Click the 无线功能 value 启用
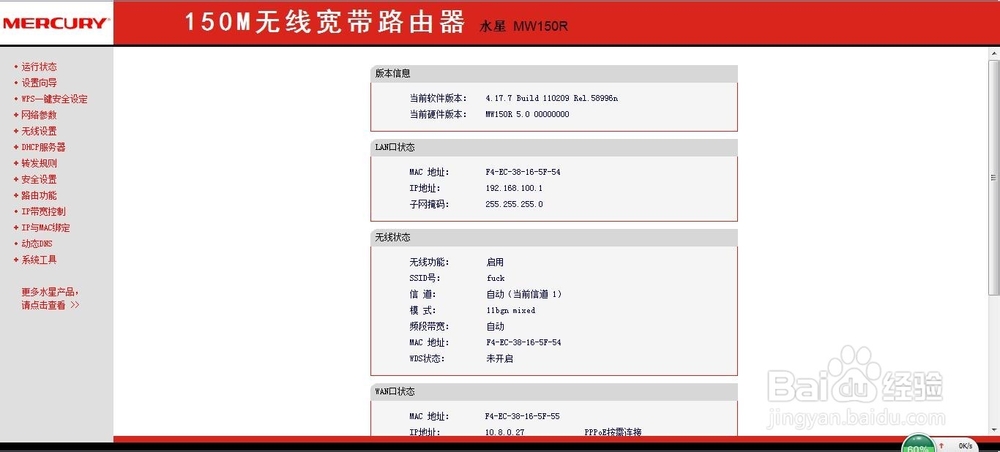 tap(494, 262)
